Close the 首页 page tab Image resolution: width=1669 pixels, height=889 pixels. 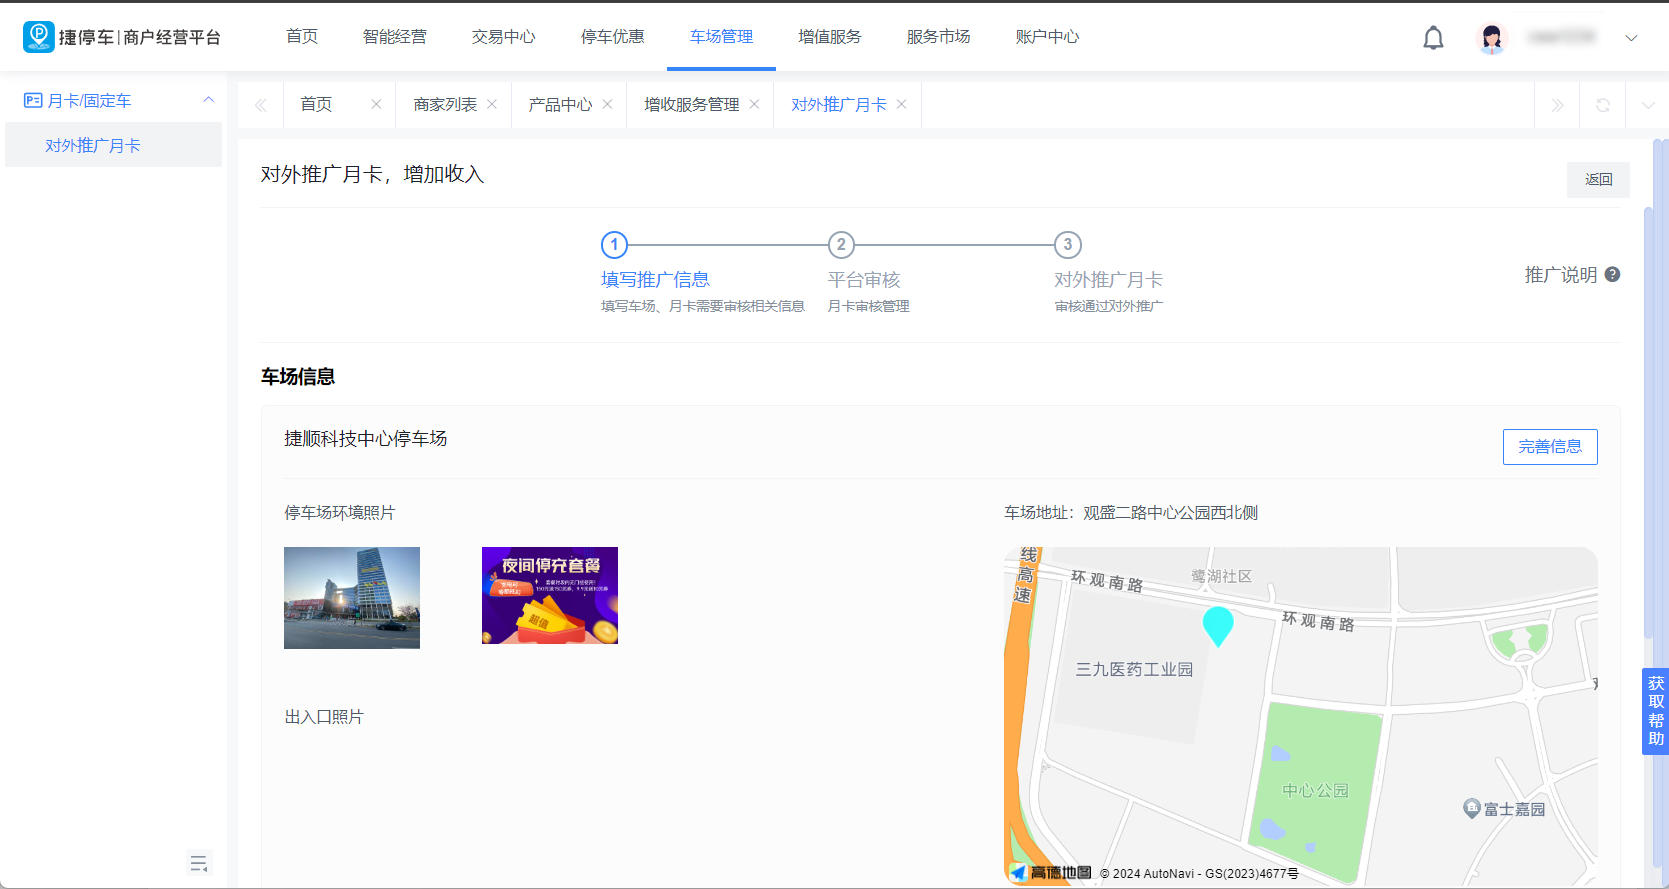(x=376, y=104)
